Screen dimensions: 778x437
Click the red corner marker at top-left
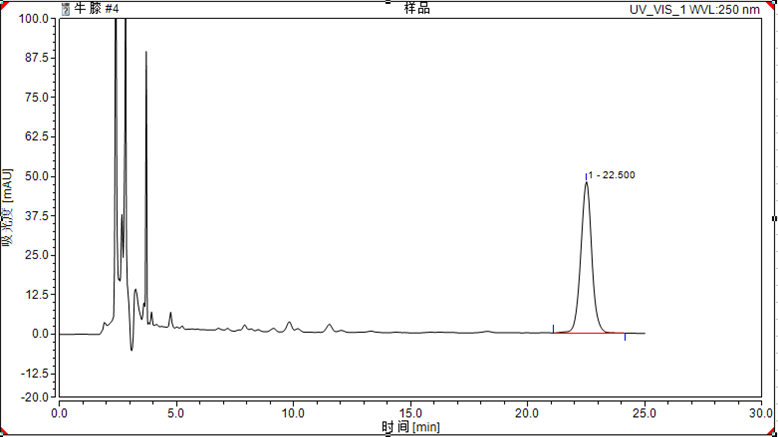[3, 3]
